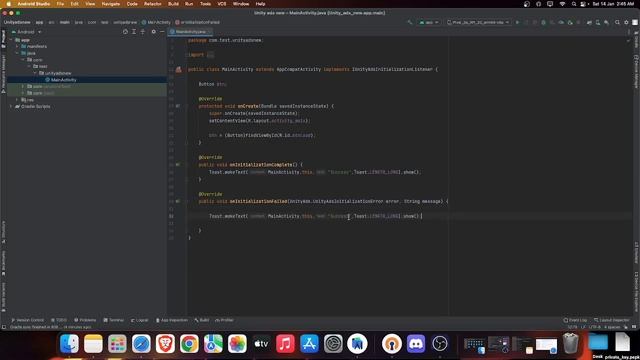The image size is (640, 360).
Task: Click the green Run app button
Action: (x=517, y=22)
